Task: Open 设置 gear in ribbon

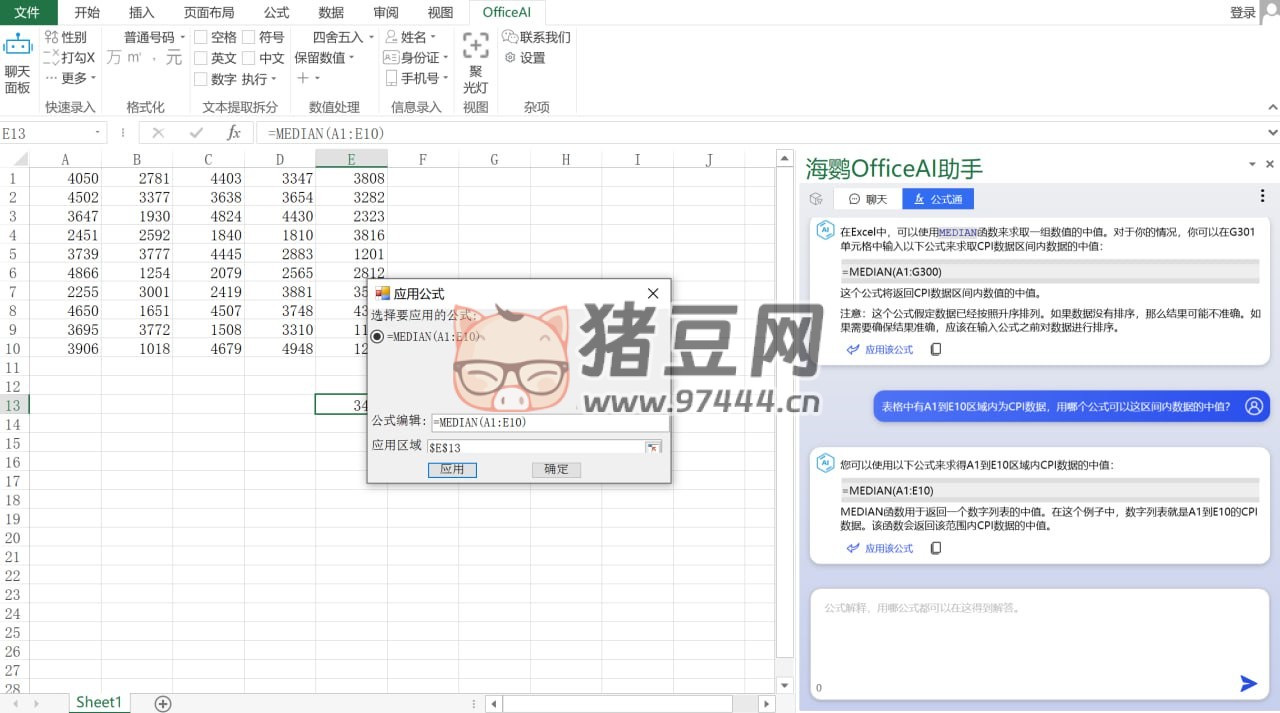Action: click(510, 58)
